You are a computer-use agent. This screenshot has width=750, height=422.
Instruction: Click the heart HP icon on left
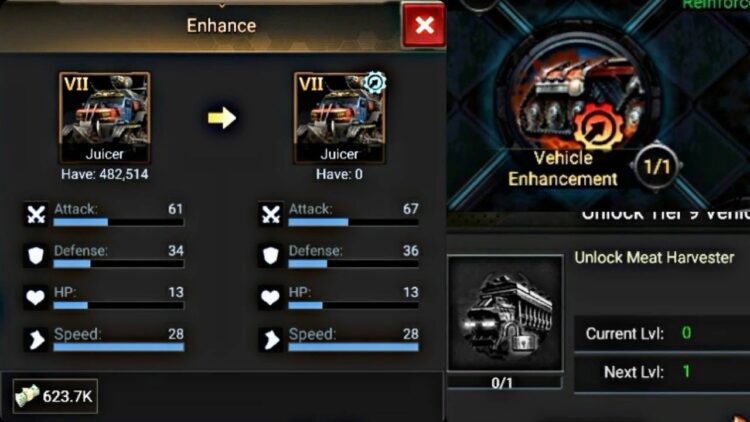coord(36,298)
